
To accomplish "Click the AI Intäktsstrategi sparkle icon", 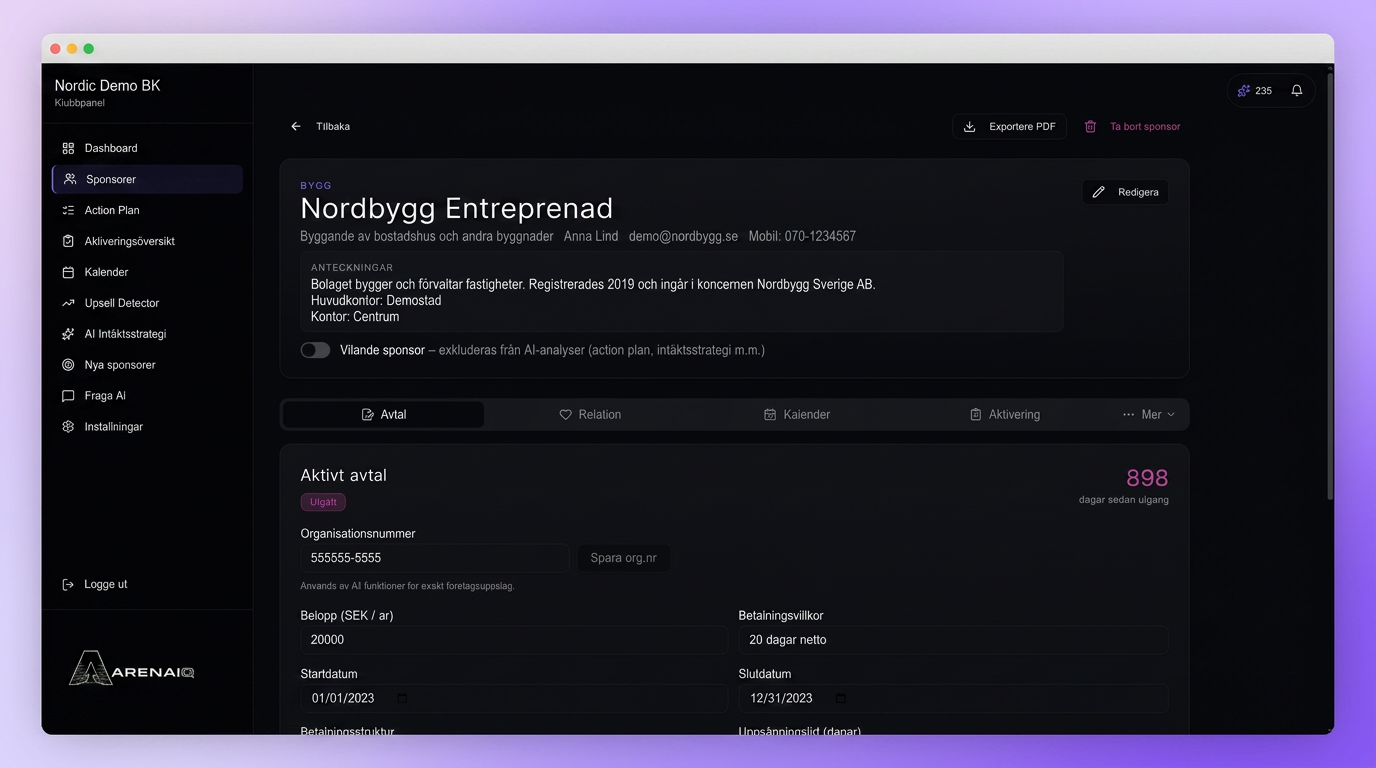I will pyautogui.click(x=68, y=334).
